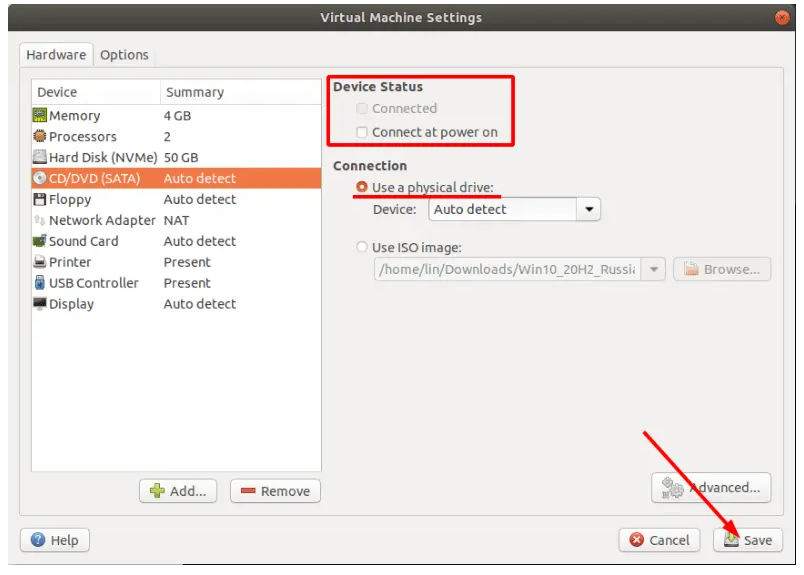
Task: Browse... for an ISO file
Action: pos(722,269)
